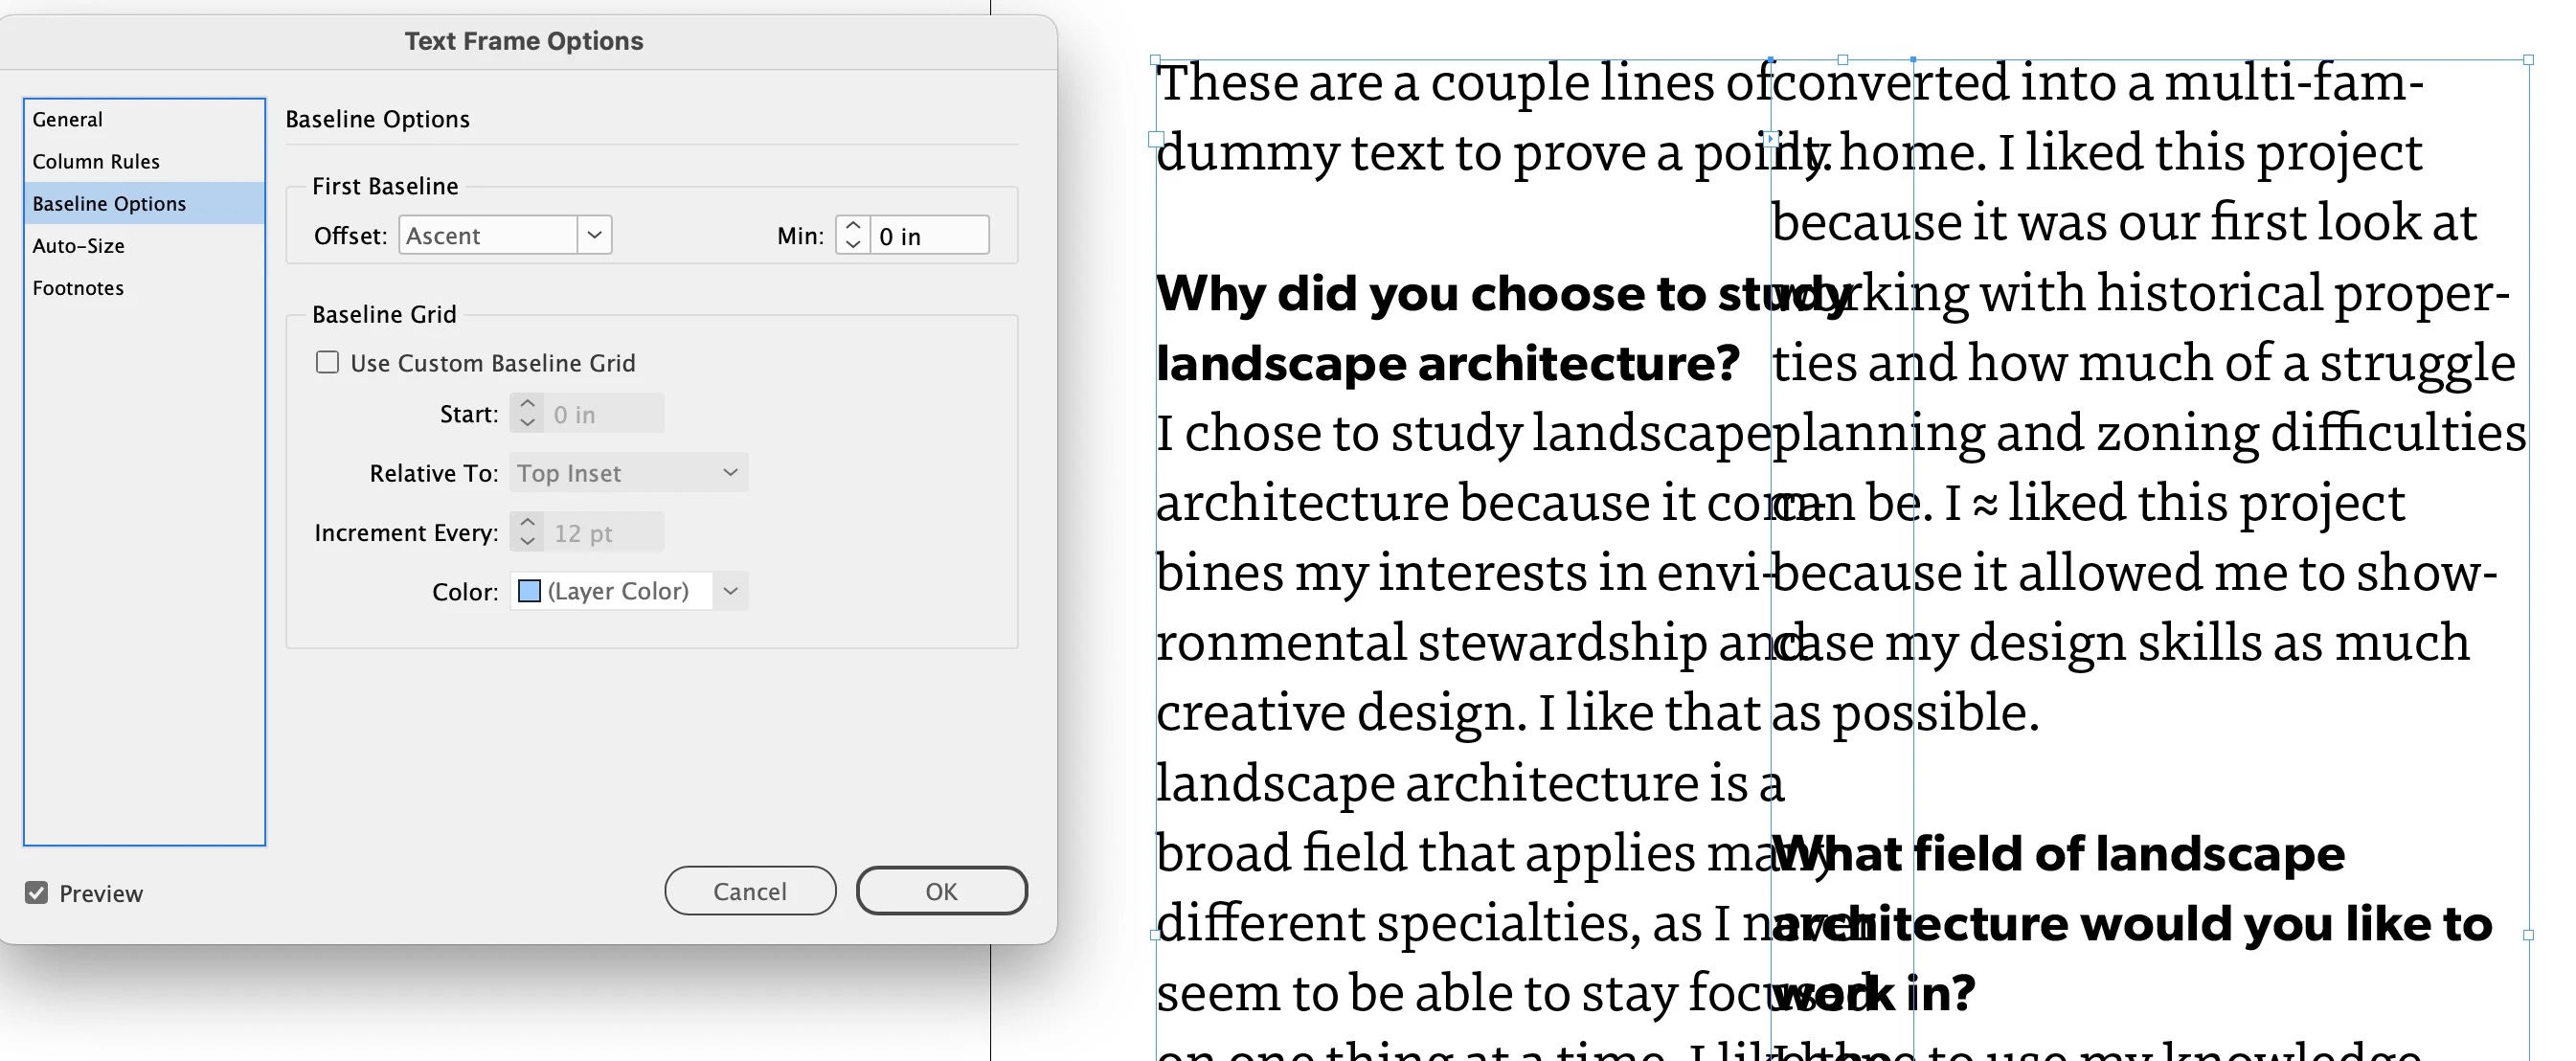This screenshot has width=2576, height=1061.
Task: Enable Use Custom Baseline Grid checkbox
Action: point(328,362)
